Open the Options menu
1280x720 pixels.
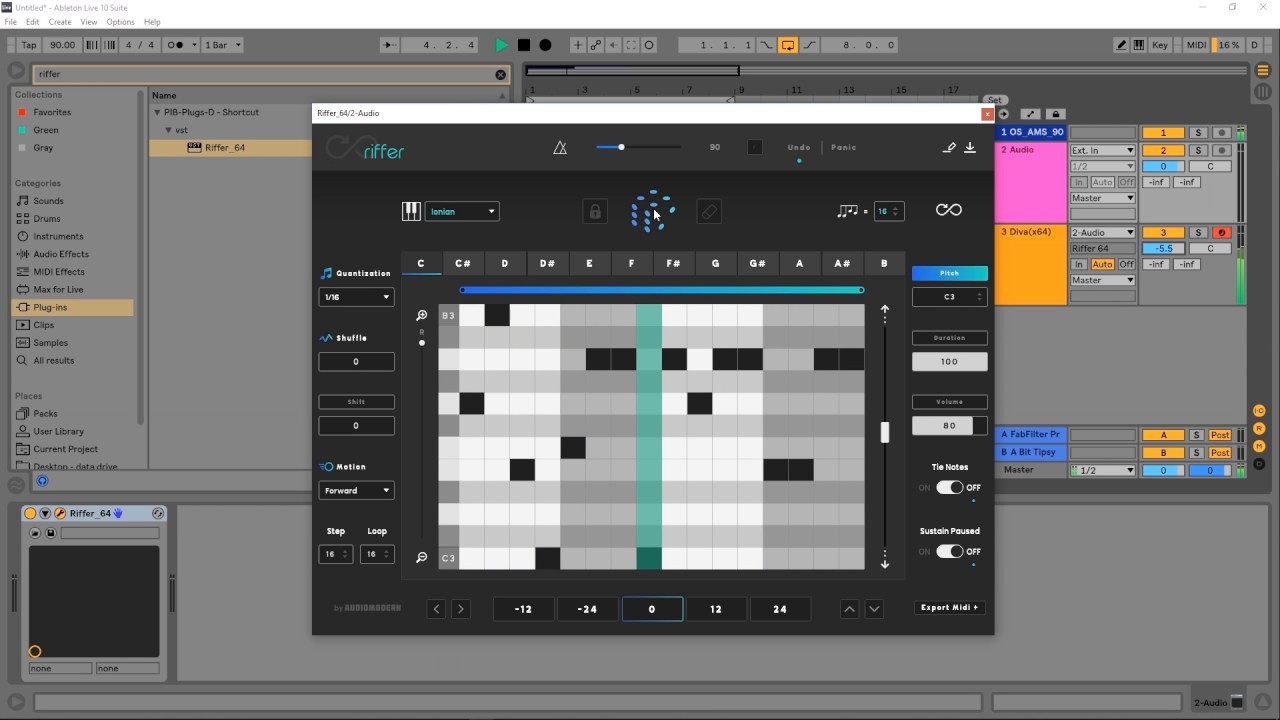(120, 22)
